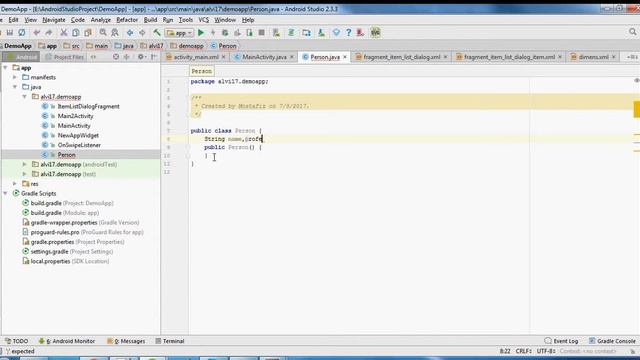
Task: Click the Apply Changes lightning icon
Action: pos(213,32)
